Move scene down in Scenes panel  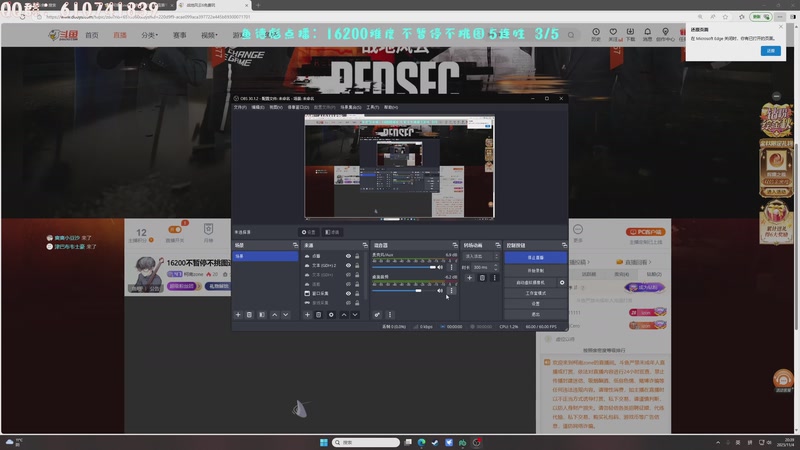pos(286,315)
